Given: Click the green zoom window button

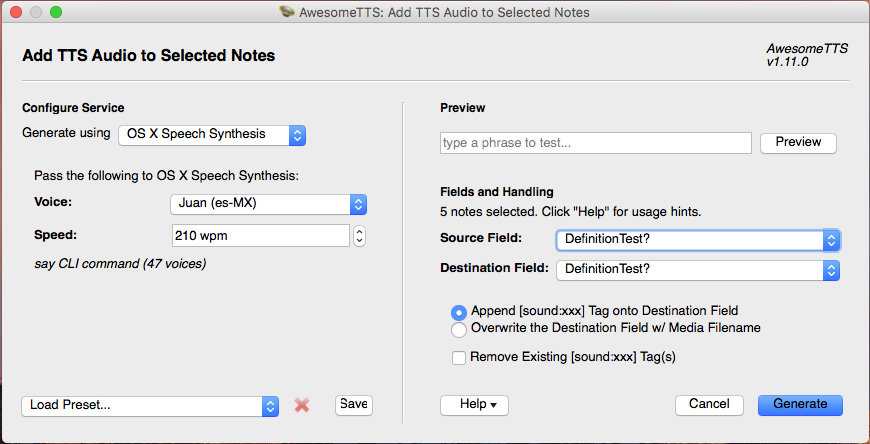Looking at the screenshot, I should click(x=56, y=12).
